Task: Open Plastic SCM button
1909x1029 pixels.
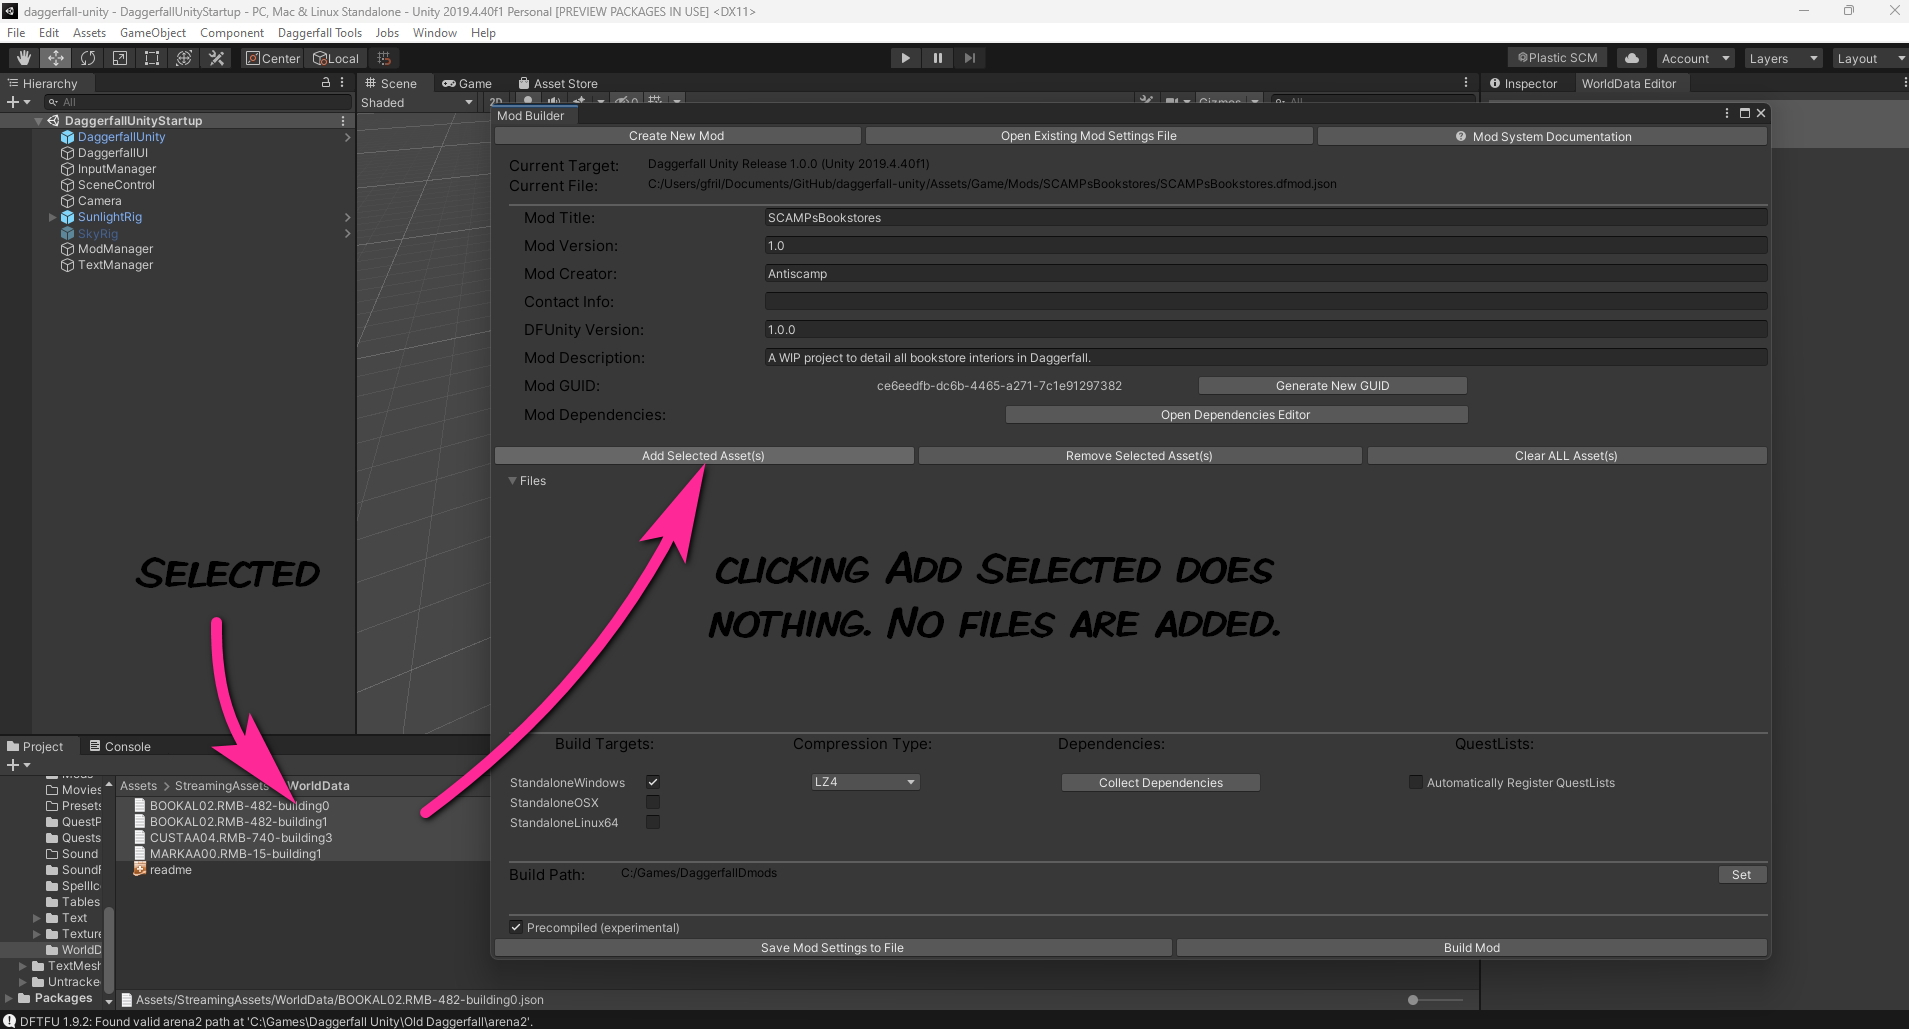Action: coord(1557,58)
